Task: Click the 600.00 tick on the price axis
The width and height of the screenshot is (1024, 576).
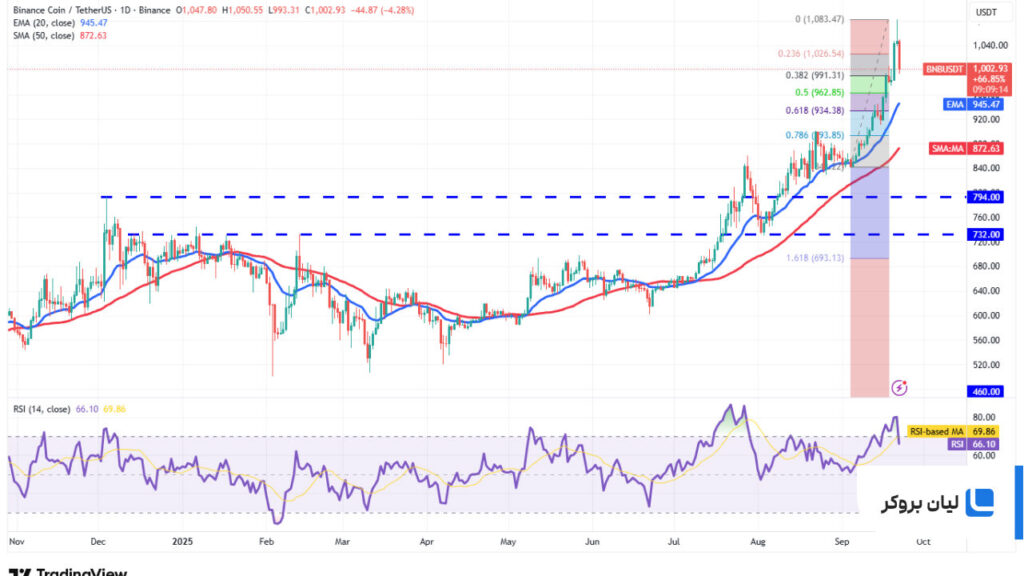Action: coord(987,315)
